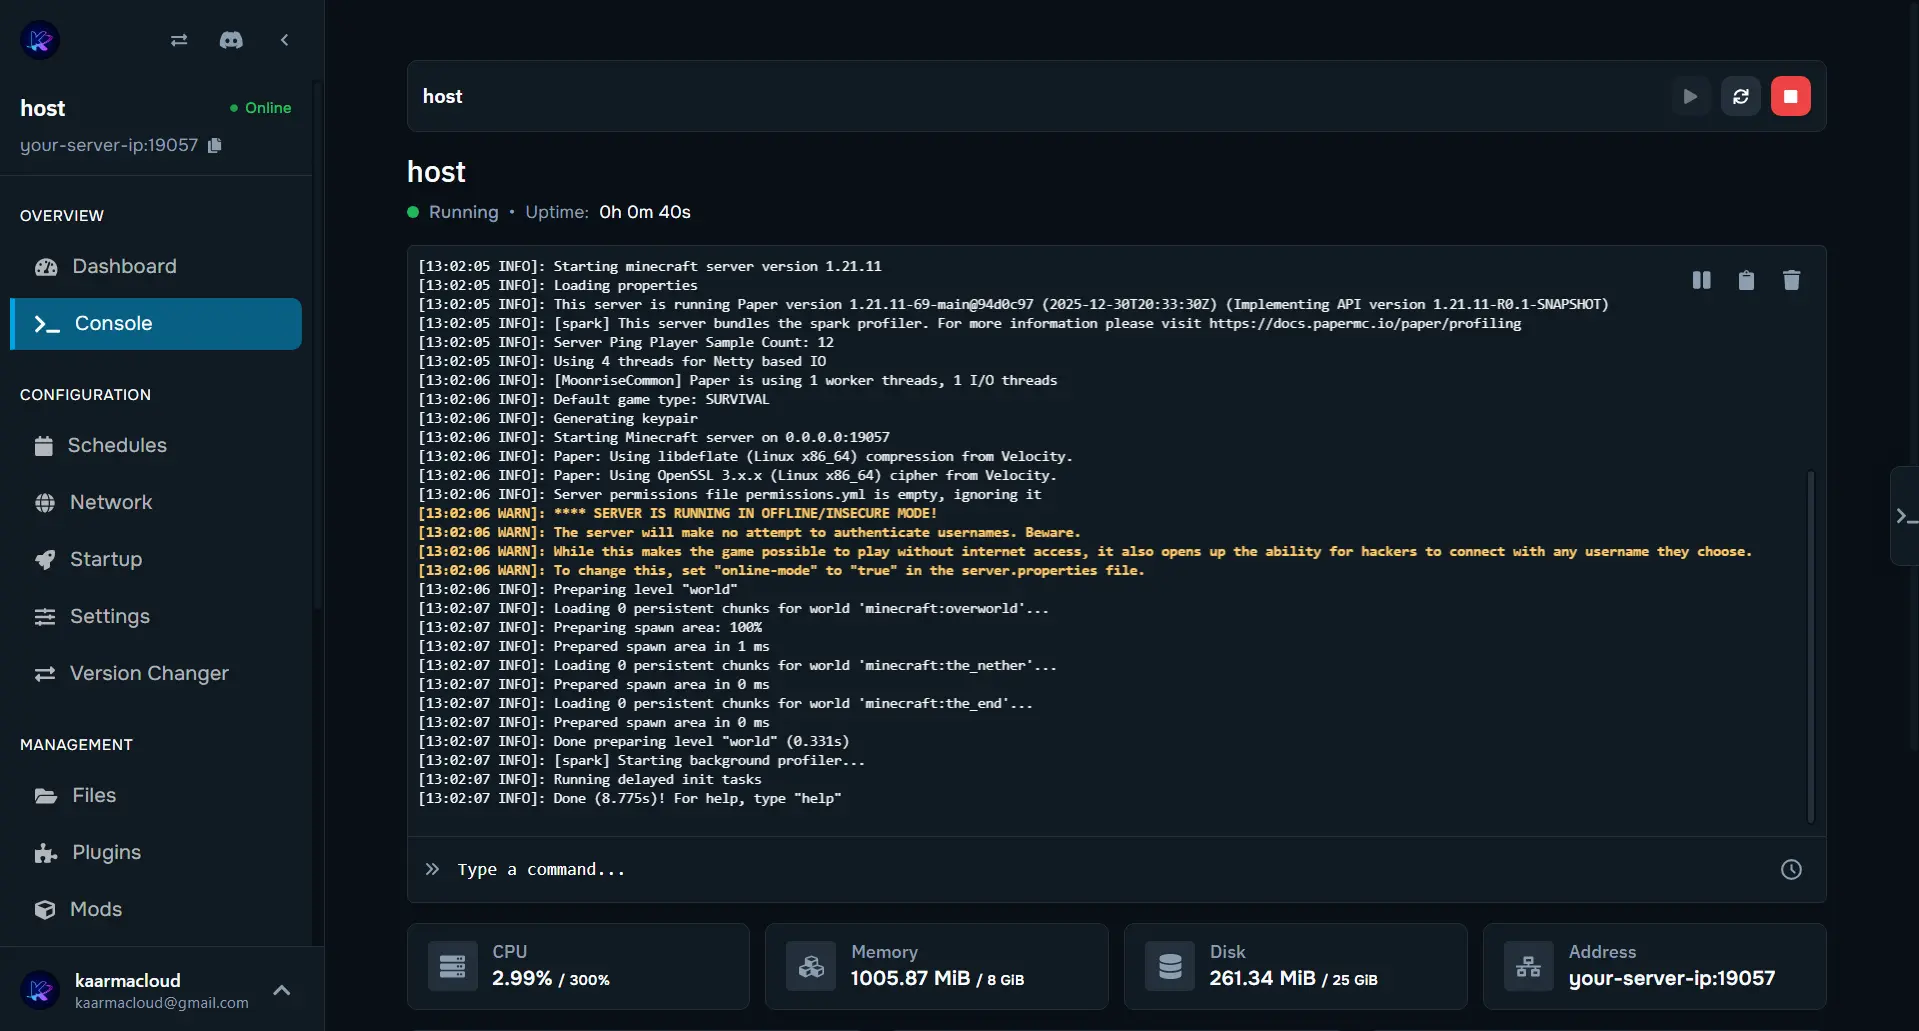
Task: Open the Mods page
Action: pos(156,909)
